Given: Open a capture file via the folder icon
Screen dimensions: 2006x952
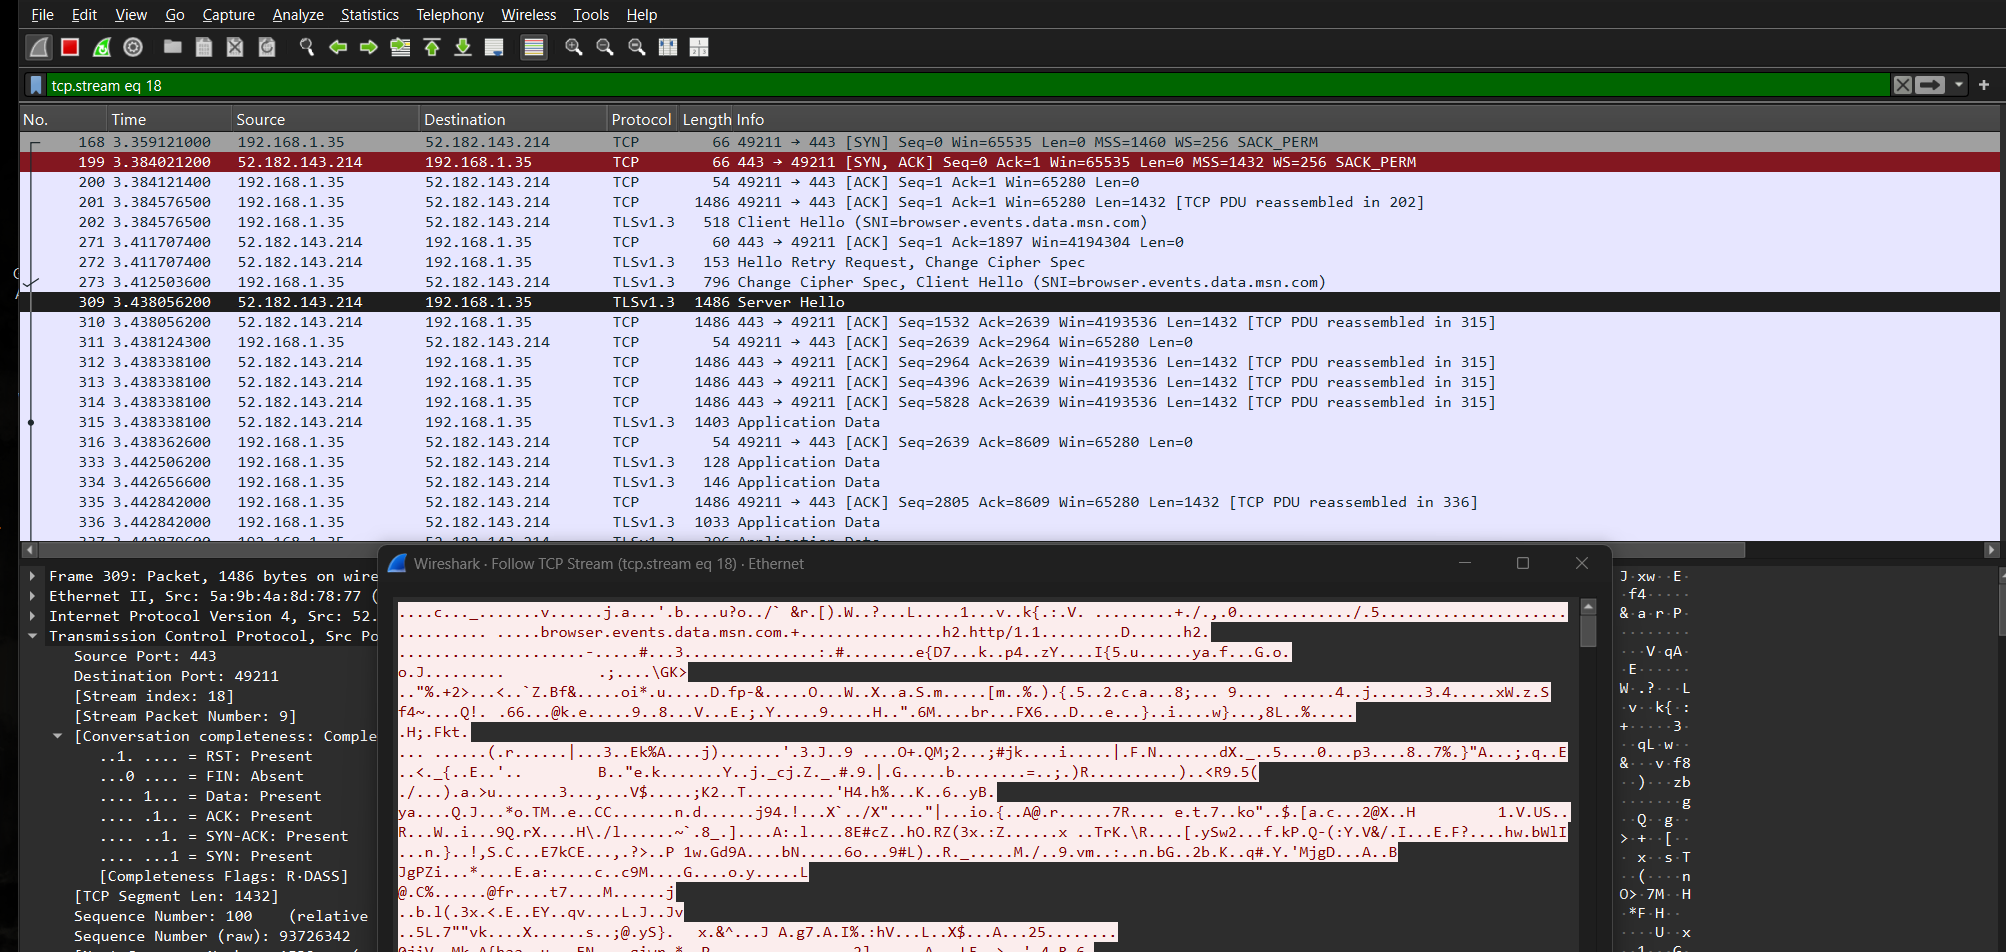Looking at the screenshot, I should 173,47.
